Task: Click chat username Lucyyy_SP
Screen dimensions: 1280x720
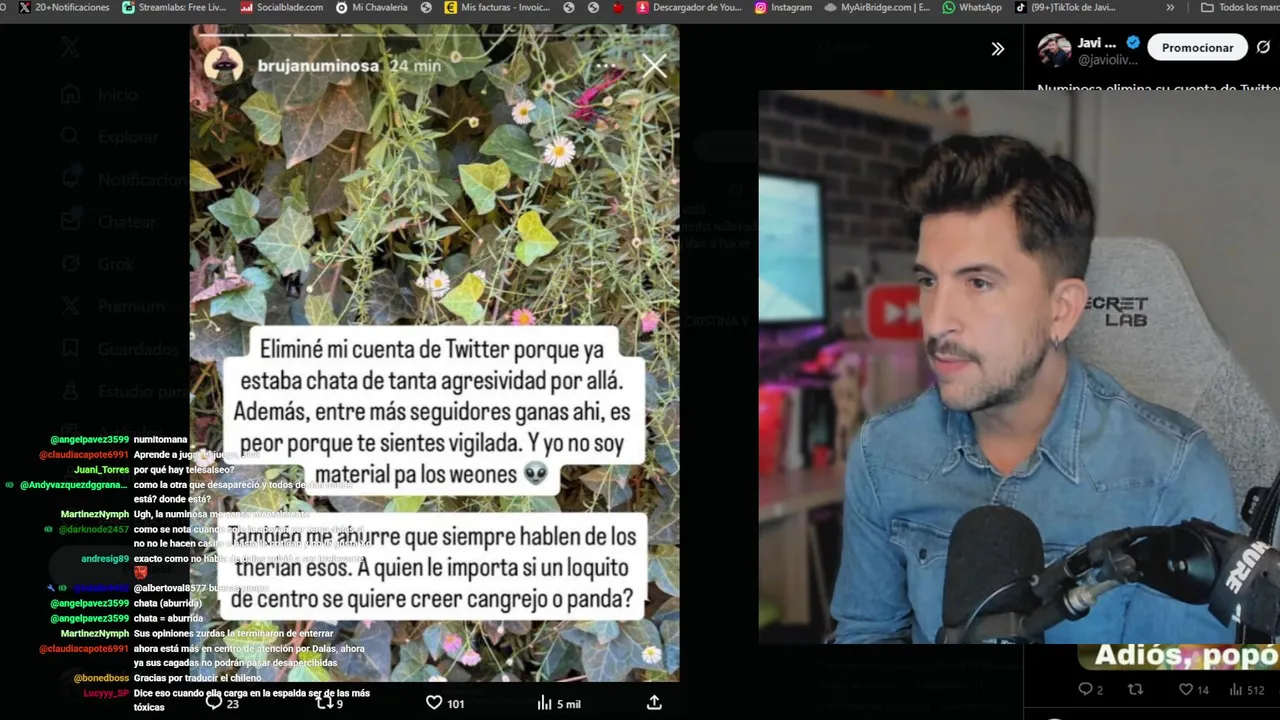Action: click(x=106, y=693)
